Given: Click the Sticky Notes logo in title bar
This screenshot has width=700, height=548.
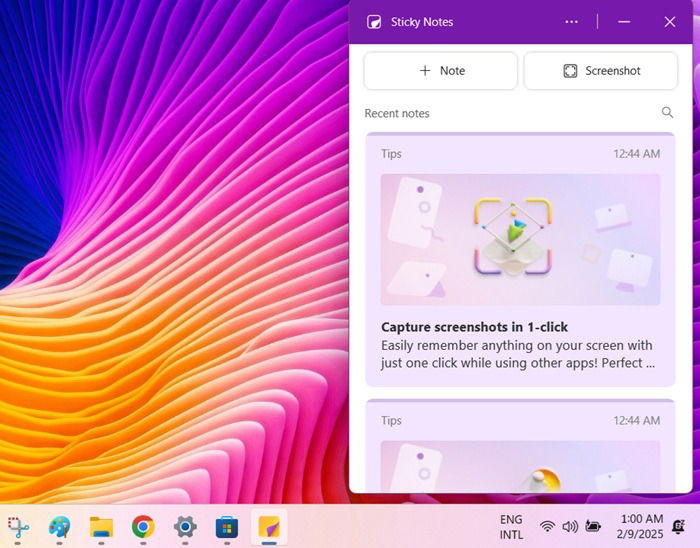Looking at the screenshot, I should pyautogui.click(x=374, y=22).
